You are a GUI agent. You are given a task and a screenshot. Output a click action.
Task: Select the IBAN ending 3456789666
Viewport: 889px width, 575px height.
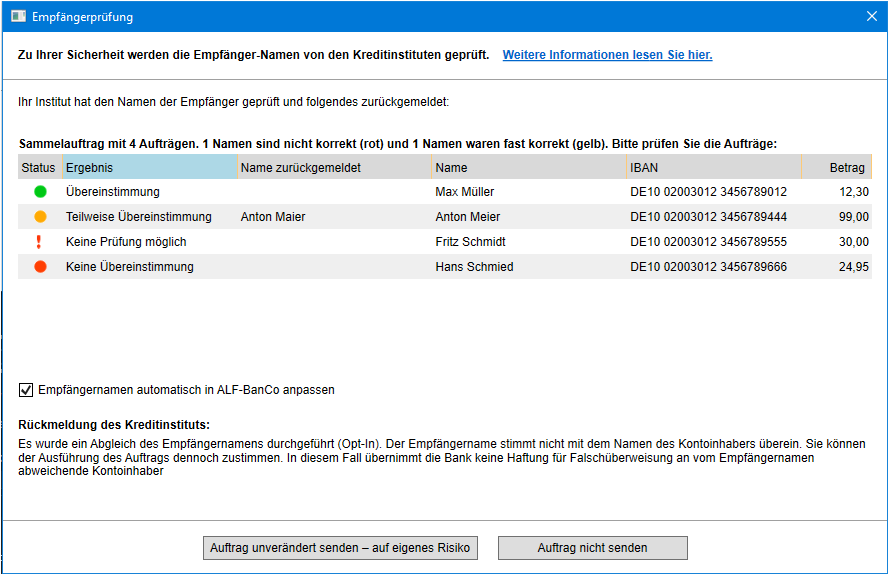pos(709,267)
